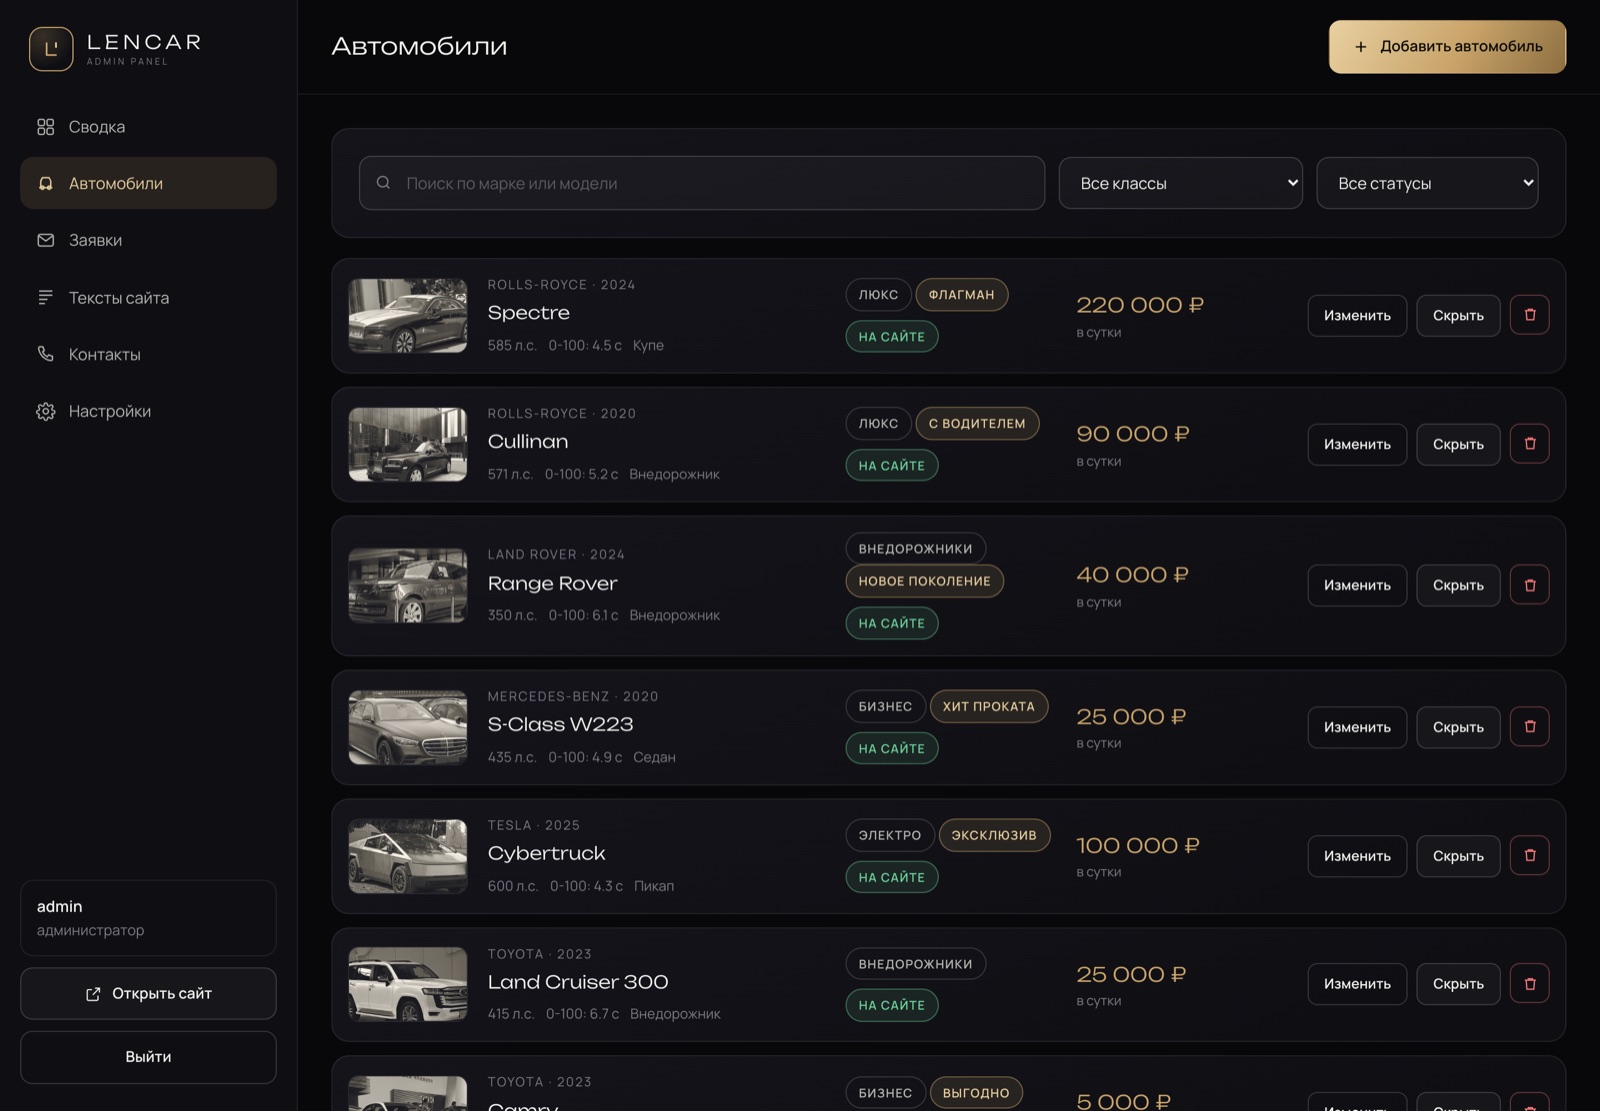Hide the Cybertruck listing
Image resolution: width=1600 pixels, height=1111 pixels.
click(x=1458, y=856)
